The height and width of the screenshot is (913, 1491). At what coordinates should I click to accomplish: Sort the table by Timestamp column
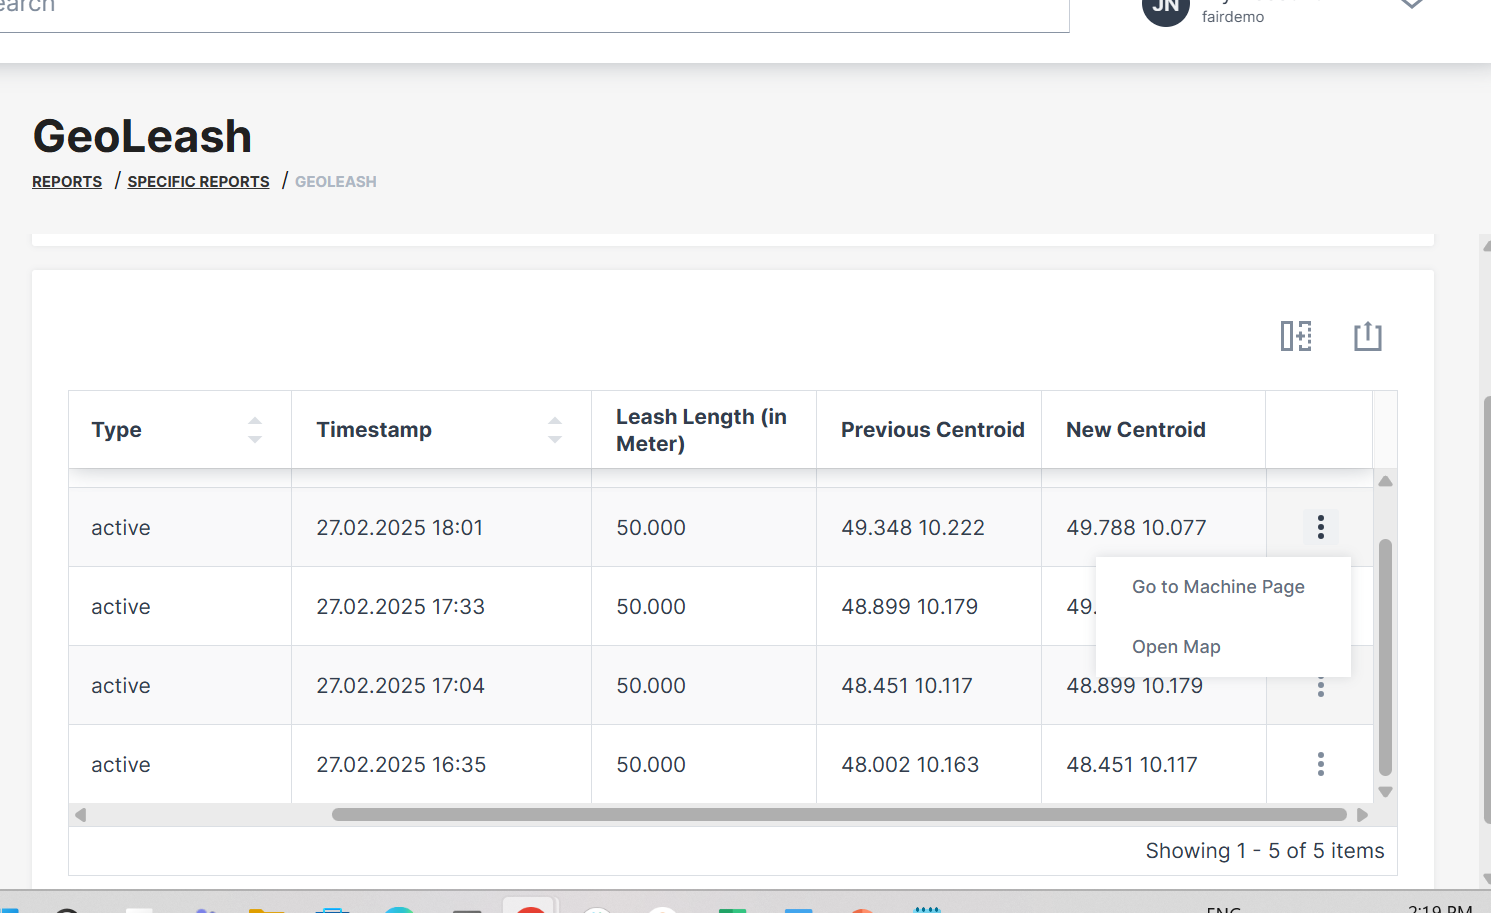click(x=555, y=430)
